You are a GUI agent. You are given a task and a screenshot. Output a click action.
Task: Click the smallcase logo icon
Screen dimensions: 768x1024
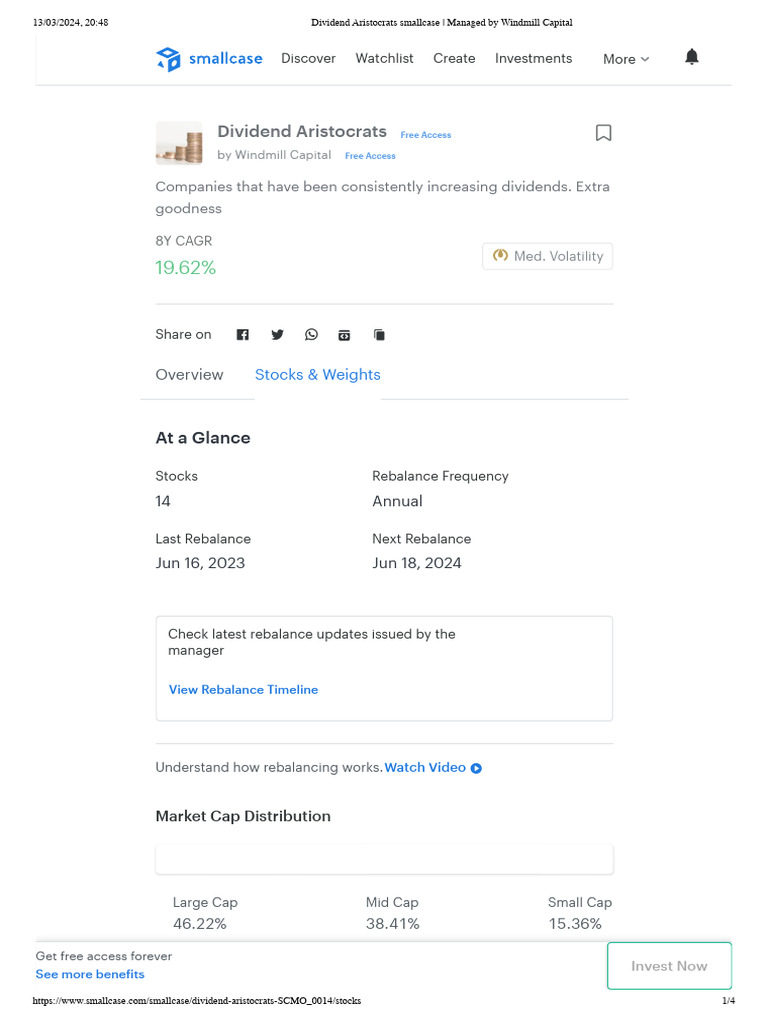168,59
